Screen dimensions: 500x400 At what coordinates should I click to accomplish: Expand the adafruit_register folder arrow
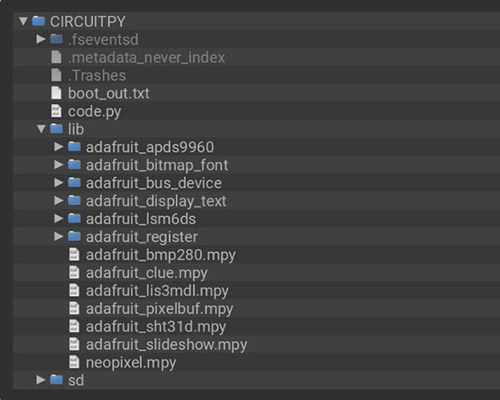point(59,236)
